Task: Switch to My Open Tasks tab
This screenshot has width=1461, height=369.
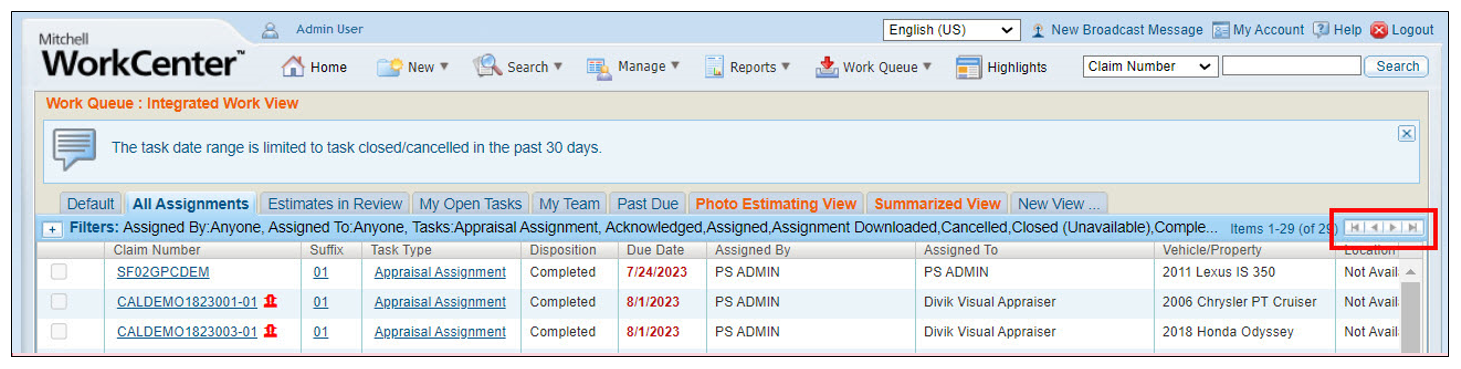Action: click(x=470, y=203)
